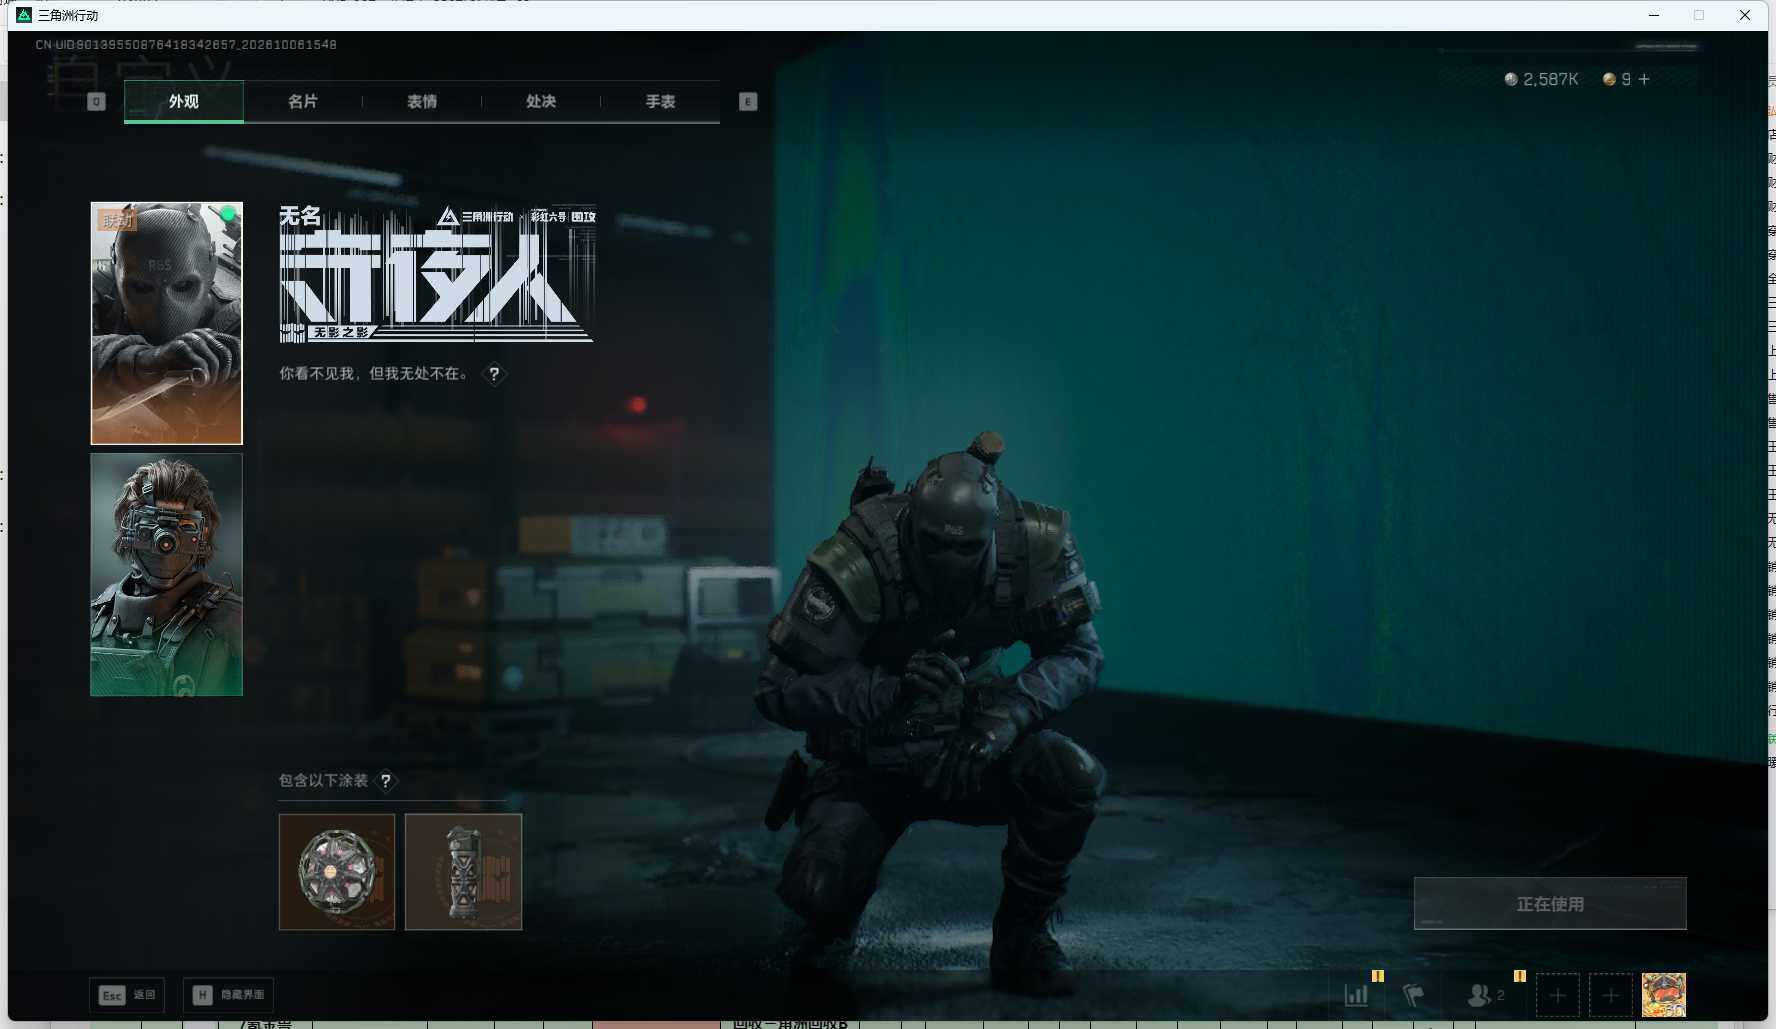Select the goggles operator skin thumbnail
Screen dimensions: 1776x1029
(x=167, y=575)
